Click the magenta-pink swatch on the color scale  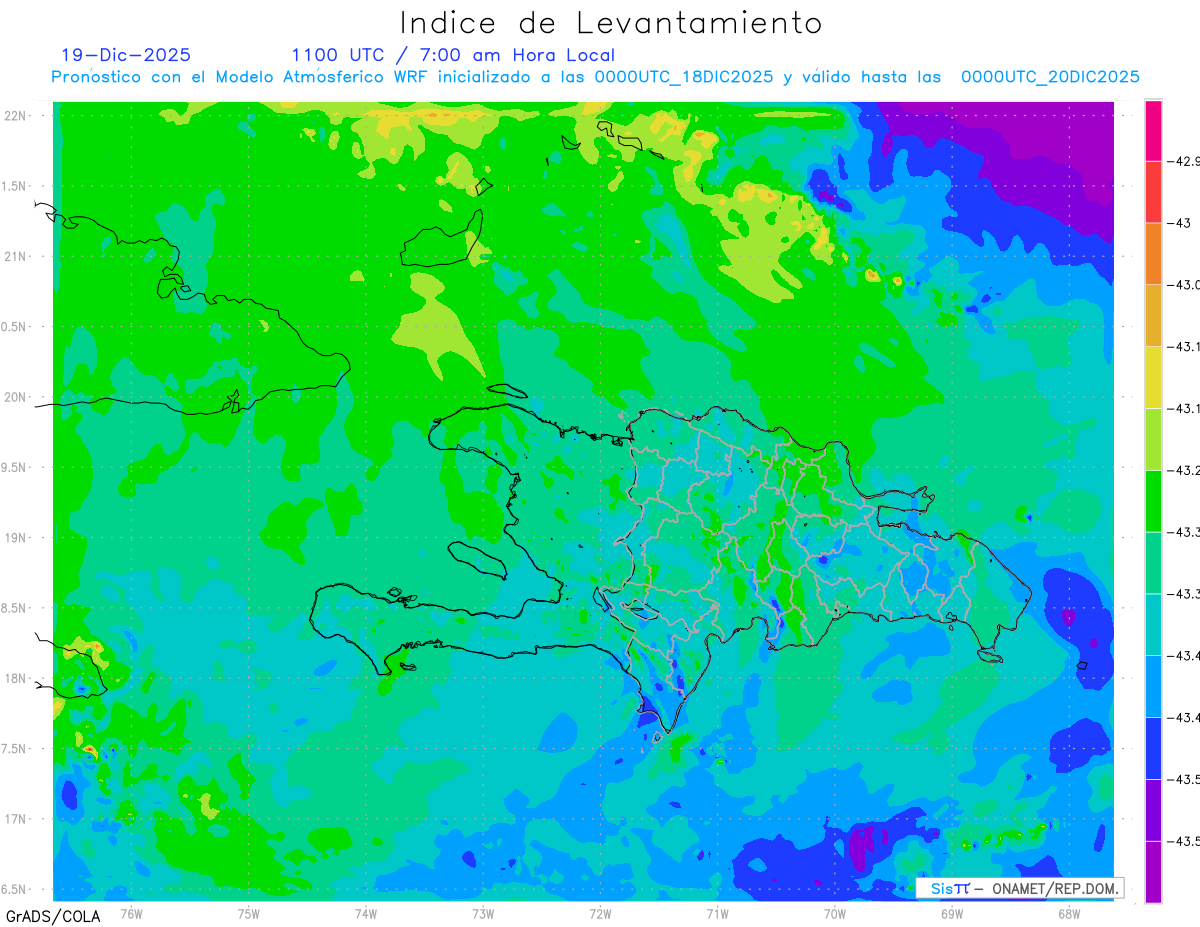tap(1153, 131)
